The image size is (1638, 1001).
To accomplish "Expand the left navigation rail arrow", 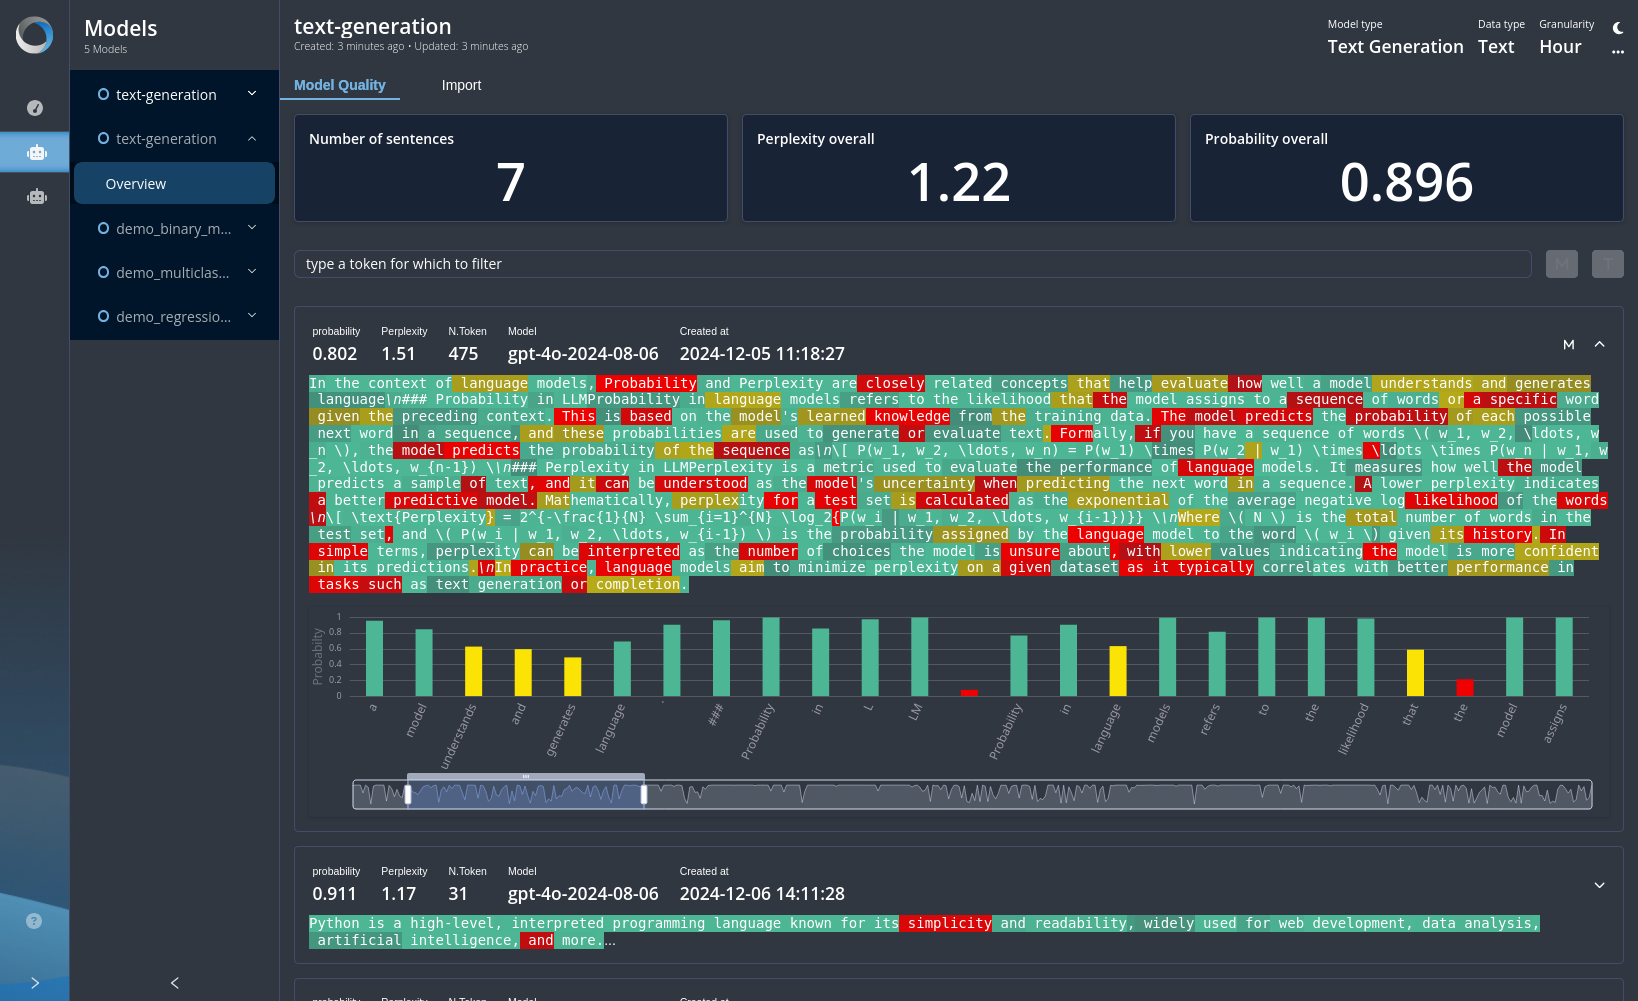I will click(35, 983).
